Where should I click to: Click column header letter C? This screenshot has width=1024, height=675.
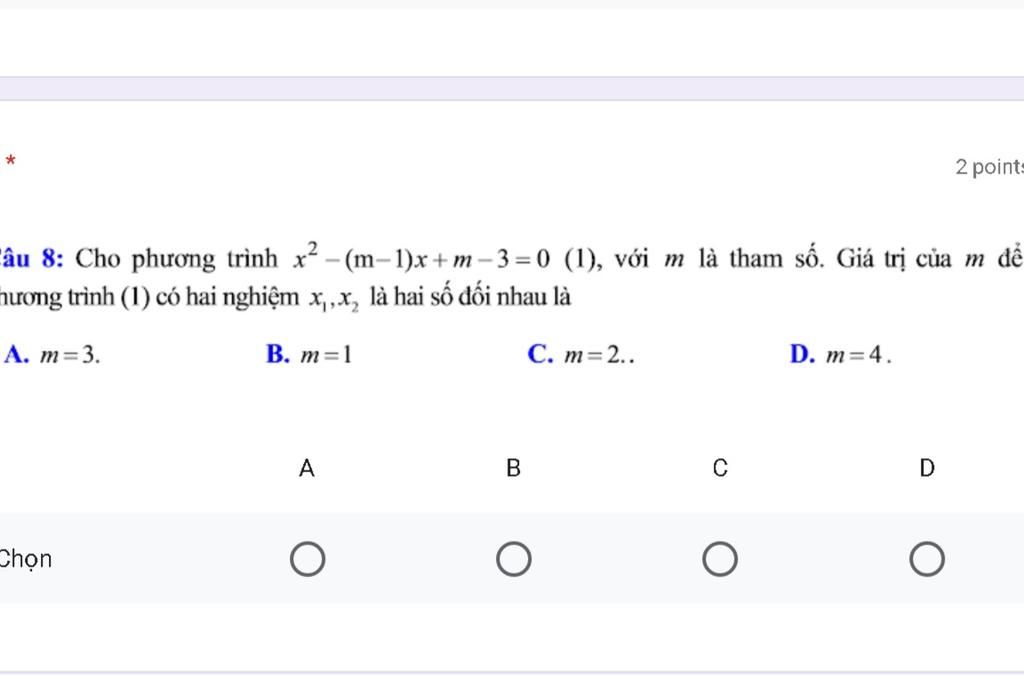720,468
